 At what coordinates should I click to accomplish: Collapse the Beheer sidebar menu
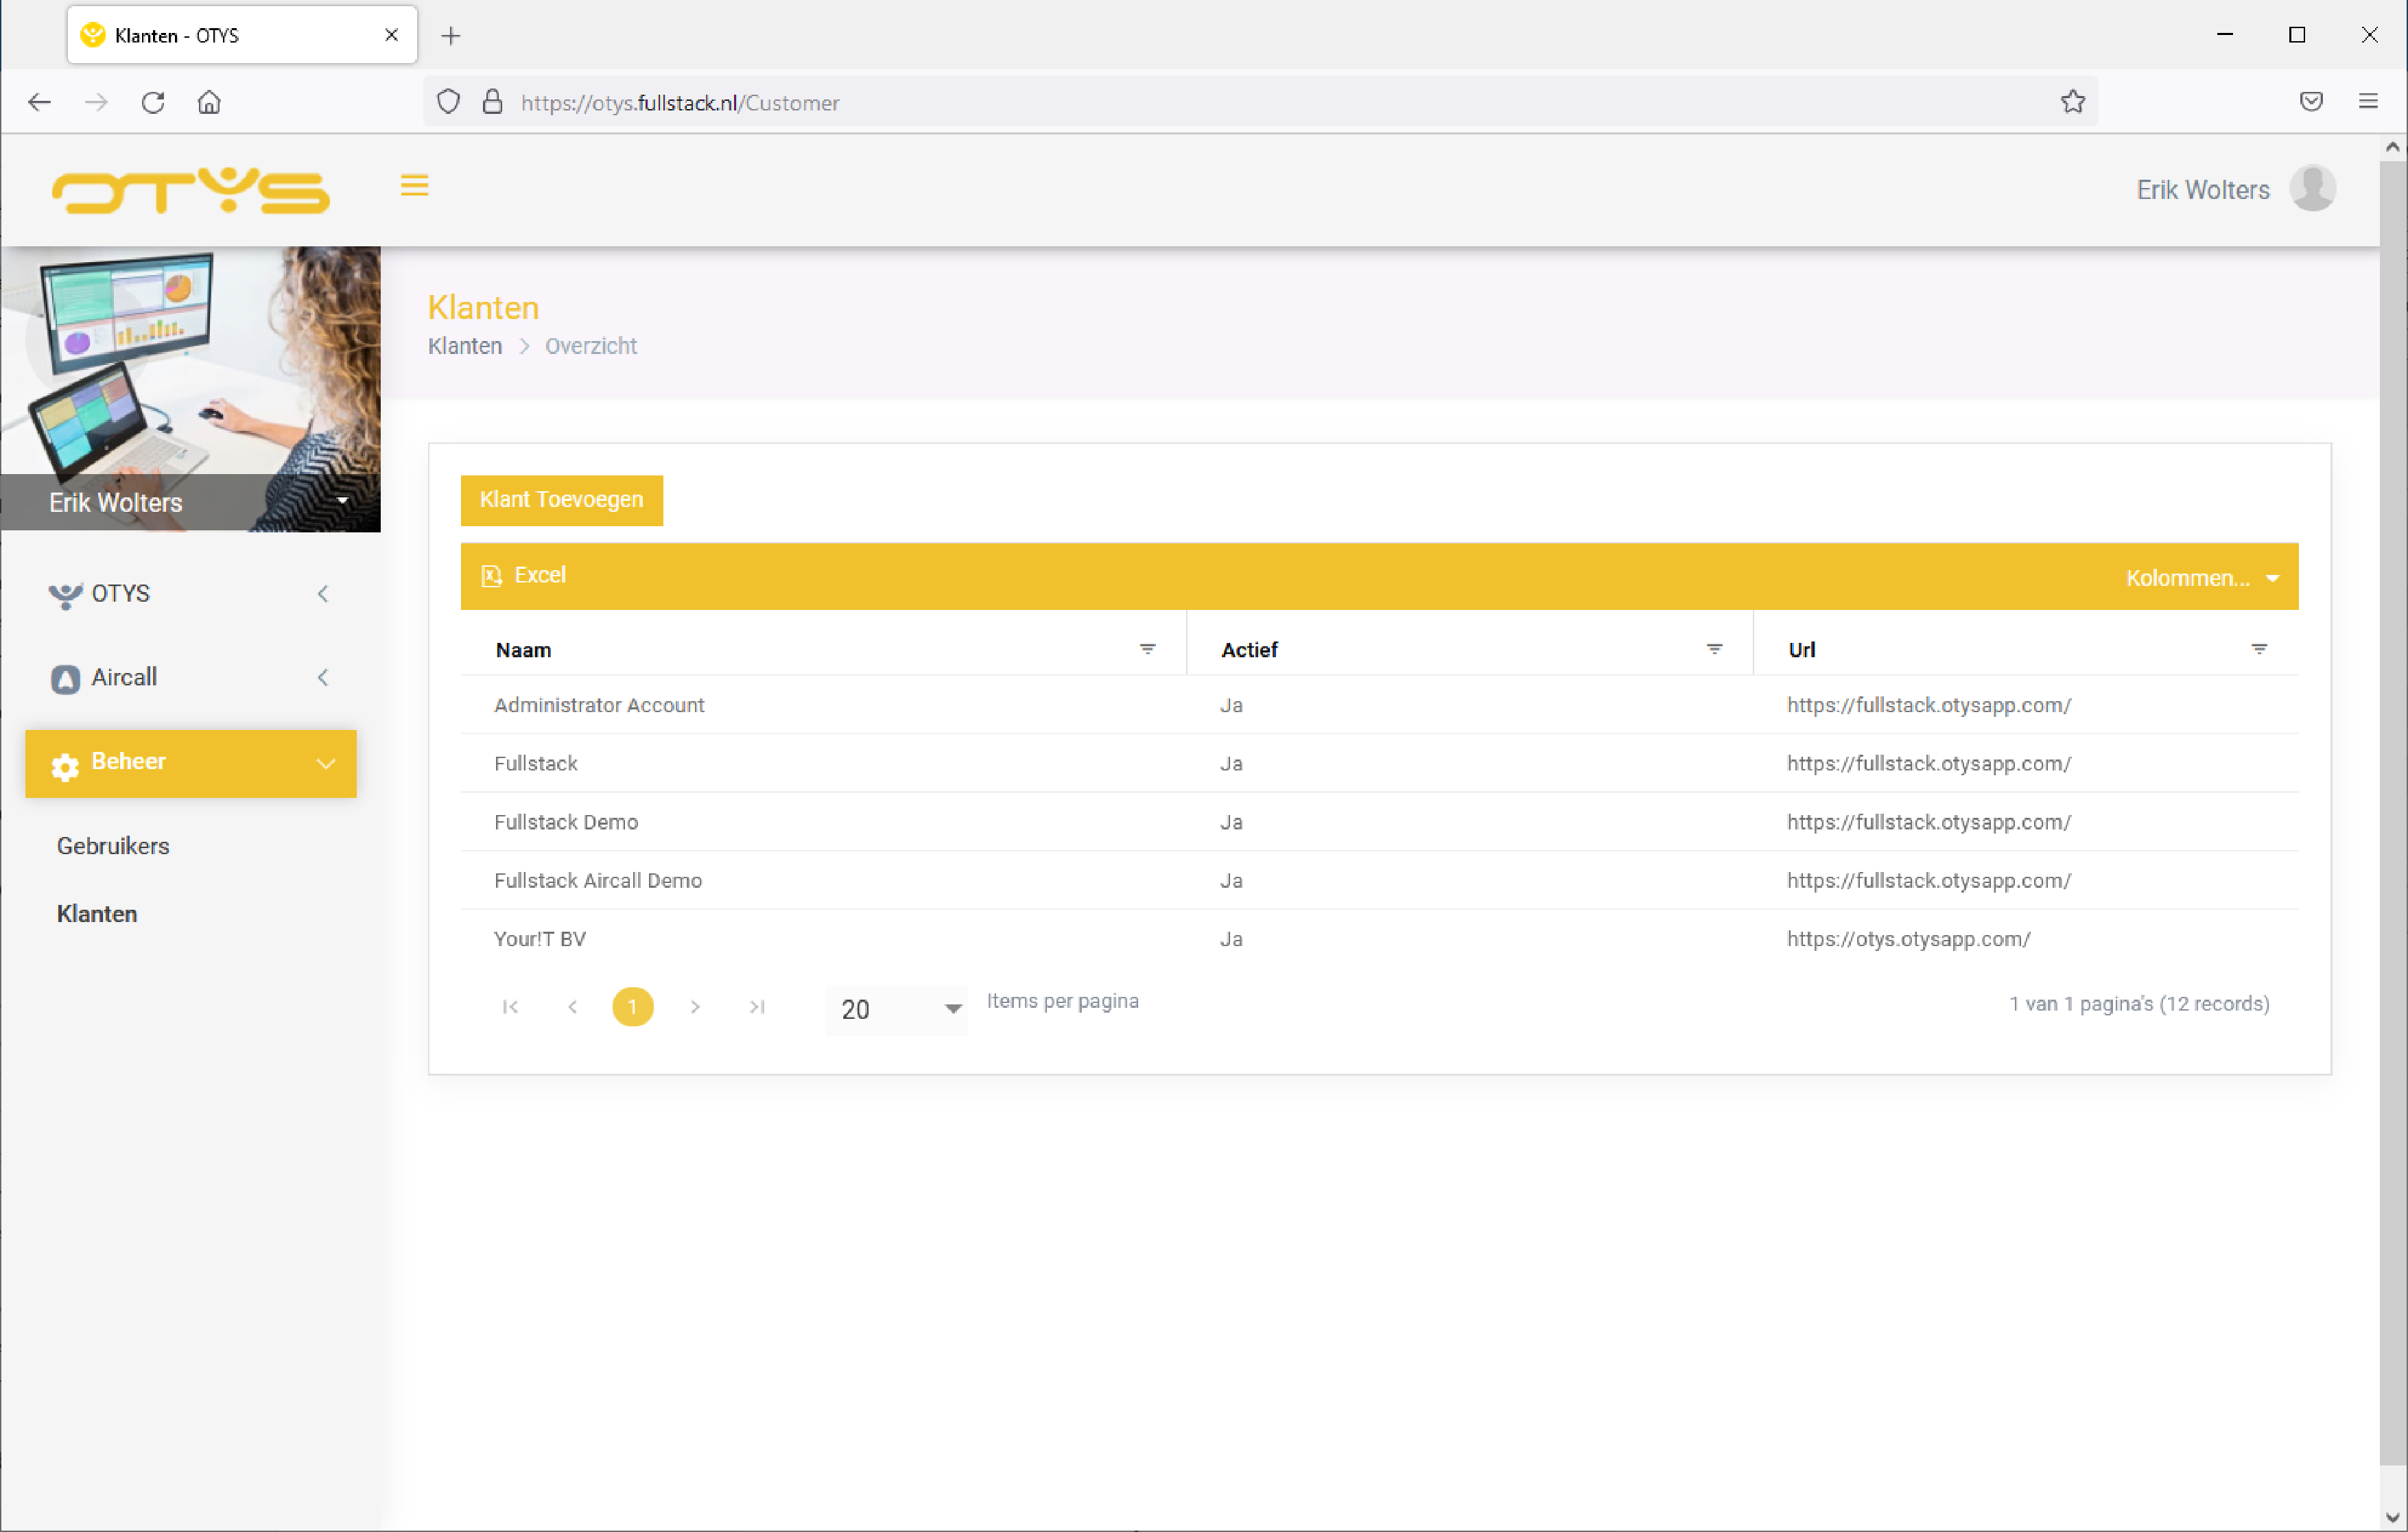[191, 763]
